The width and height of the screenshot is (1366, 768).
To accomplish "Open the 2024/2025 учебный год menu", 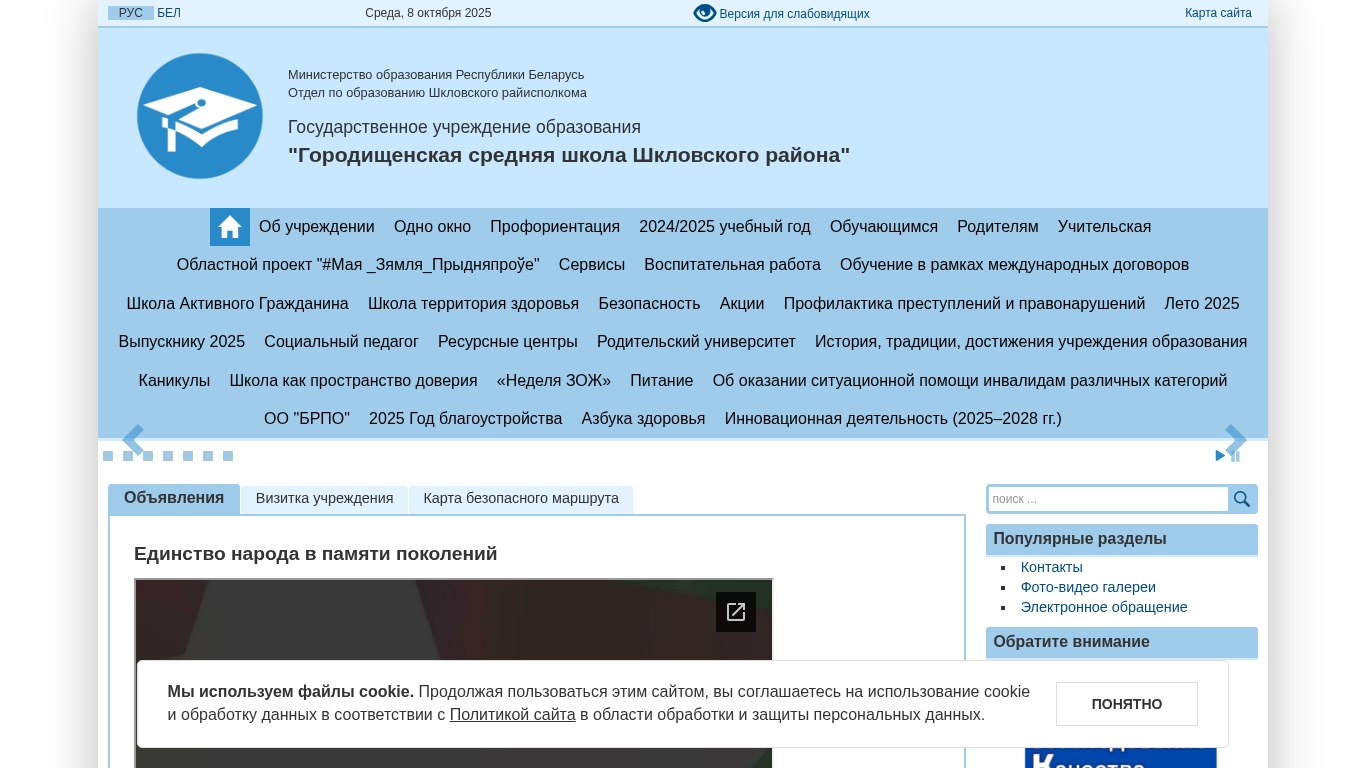I will tap(725, 227).
